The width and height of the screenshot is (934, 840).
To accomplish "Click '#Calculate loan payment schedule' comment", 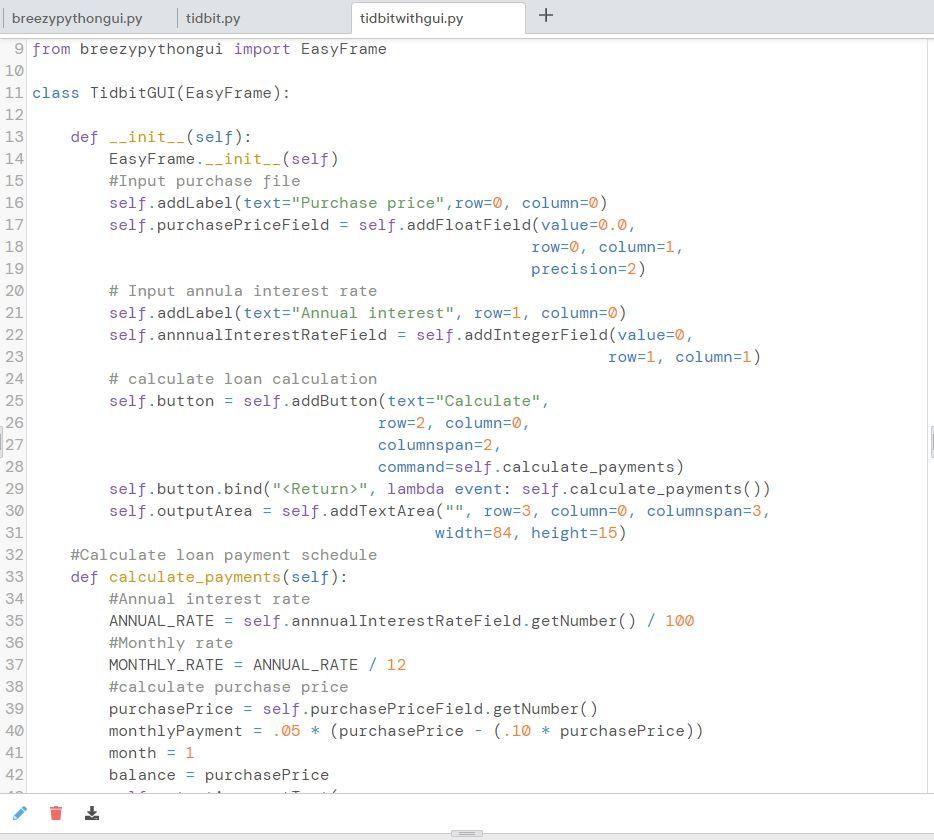I will [x=224, y=555].
